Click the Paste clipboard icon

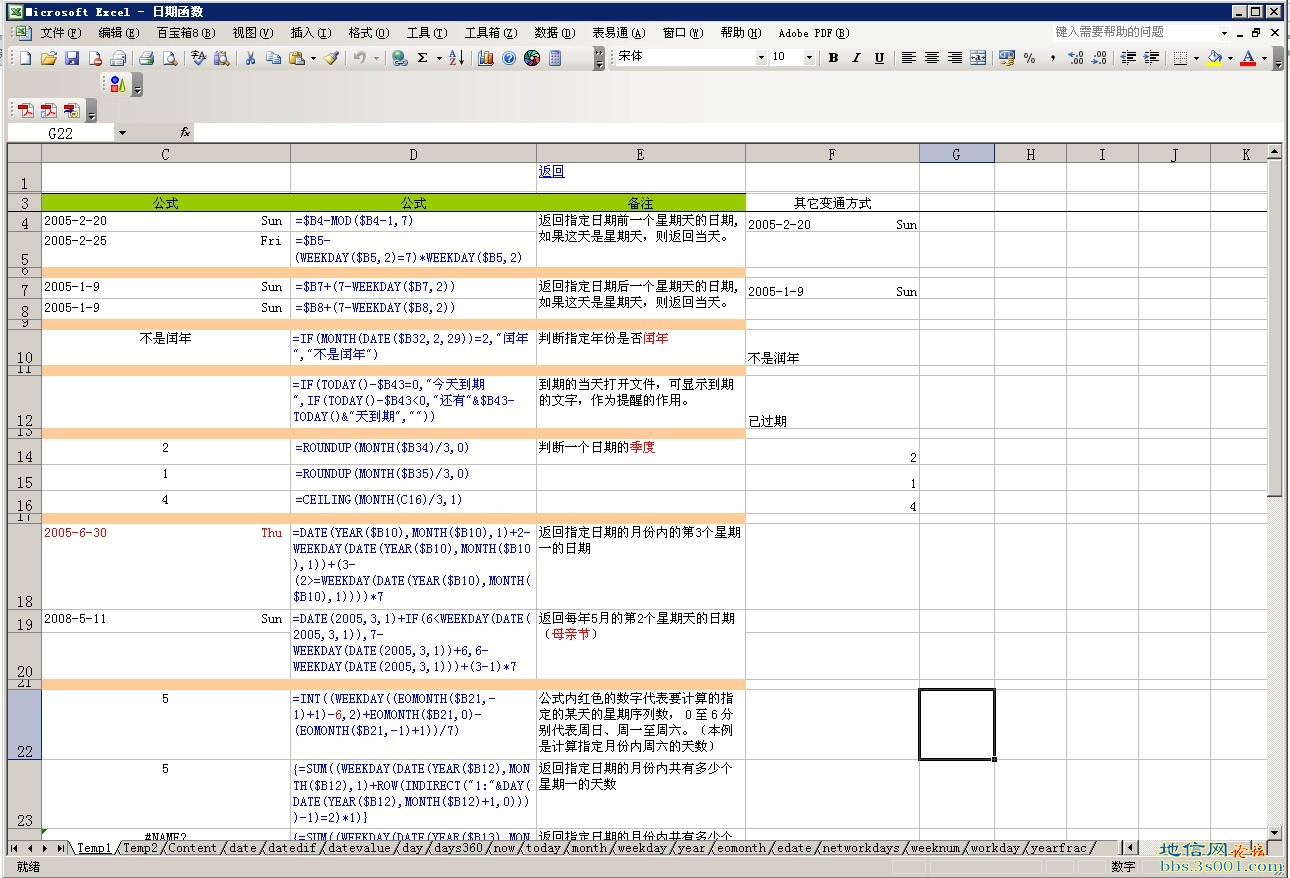point(296,58)
